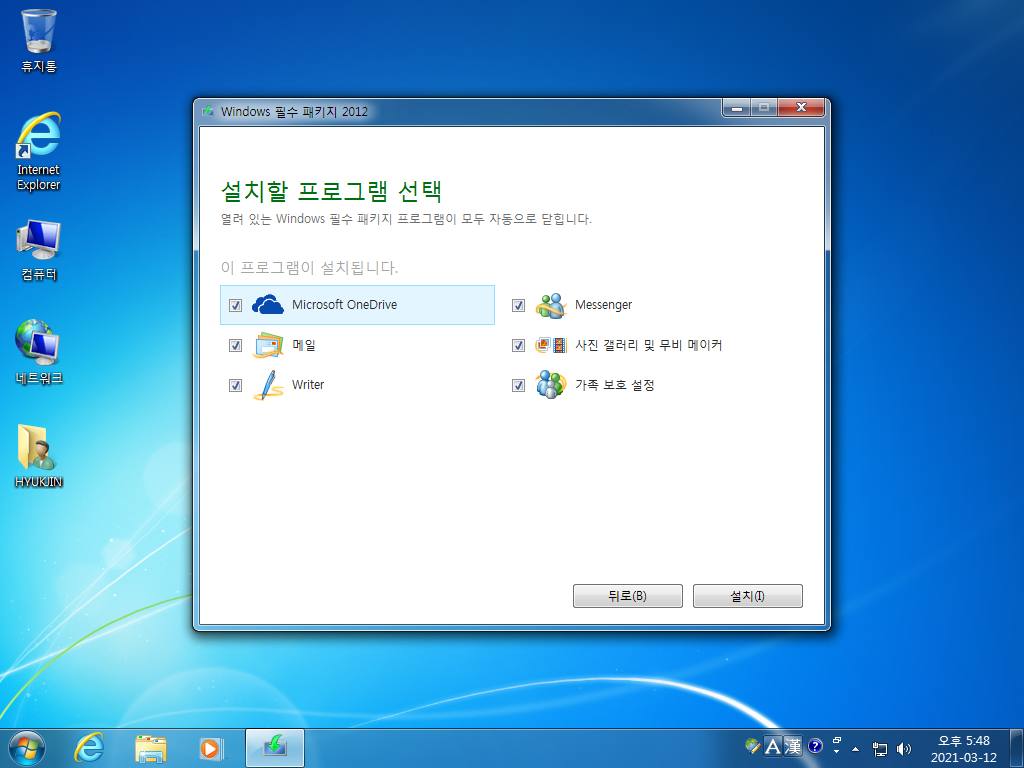Toggle 사진 갤러리 및 무비 메이커 checkbox
The width and height of the screenshot is (1024, 768).
[519, 345]
